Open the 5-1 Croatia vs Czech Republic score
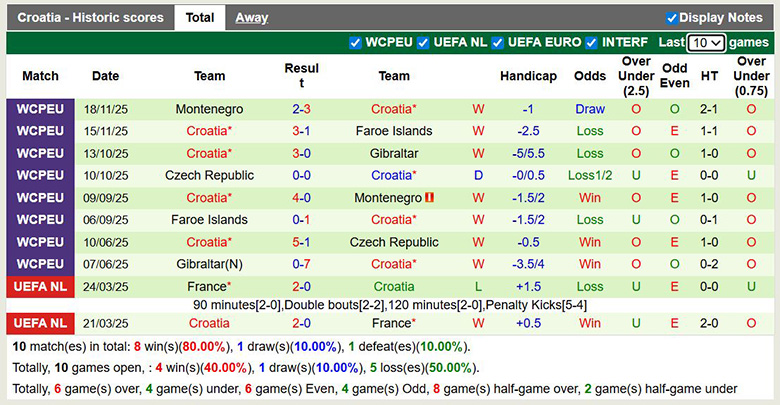The image size is (780, 405). 301,243
